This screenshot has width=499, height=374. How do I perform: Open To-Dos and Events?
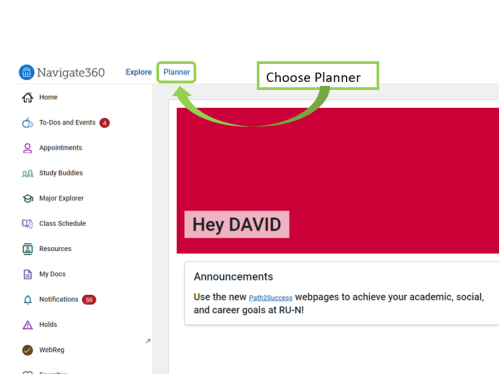(67, 123)
